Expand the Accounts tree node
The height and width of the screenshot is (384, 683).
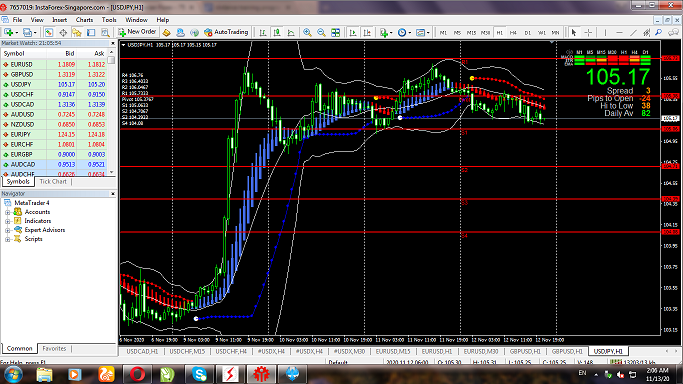[x=7, y=212]
